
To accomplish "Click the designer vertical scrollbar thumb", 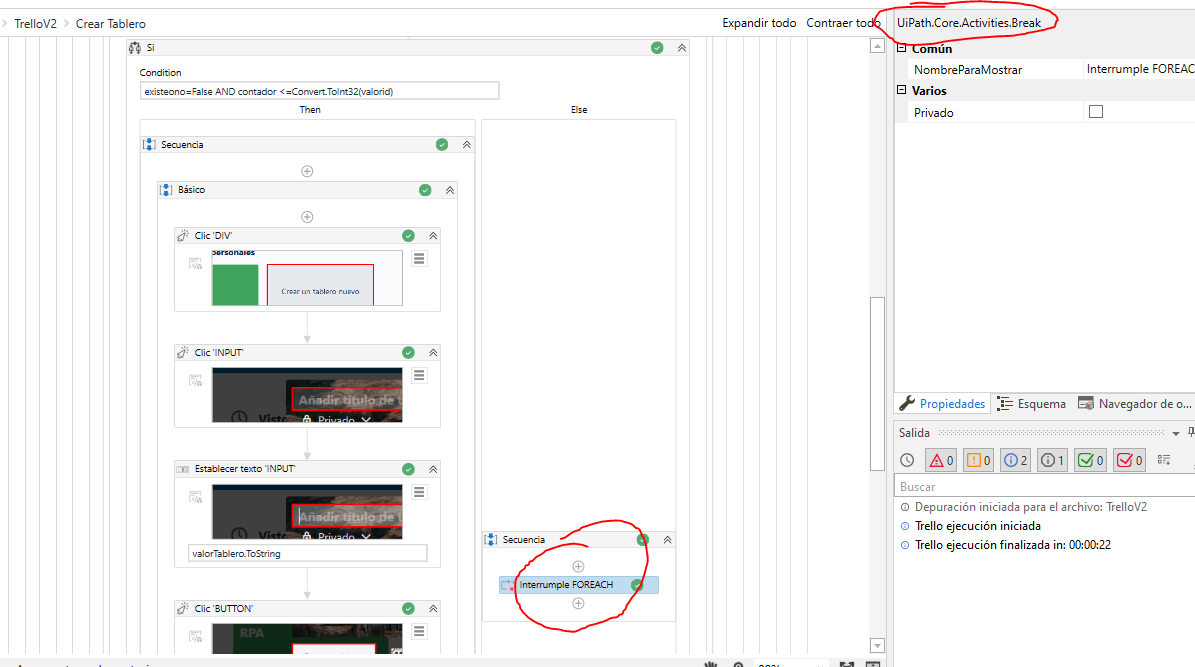I will click(877, 383).
